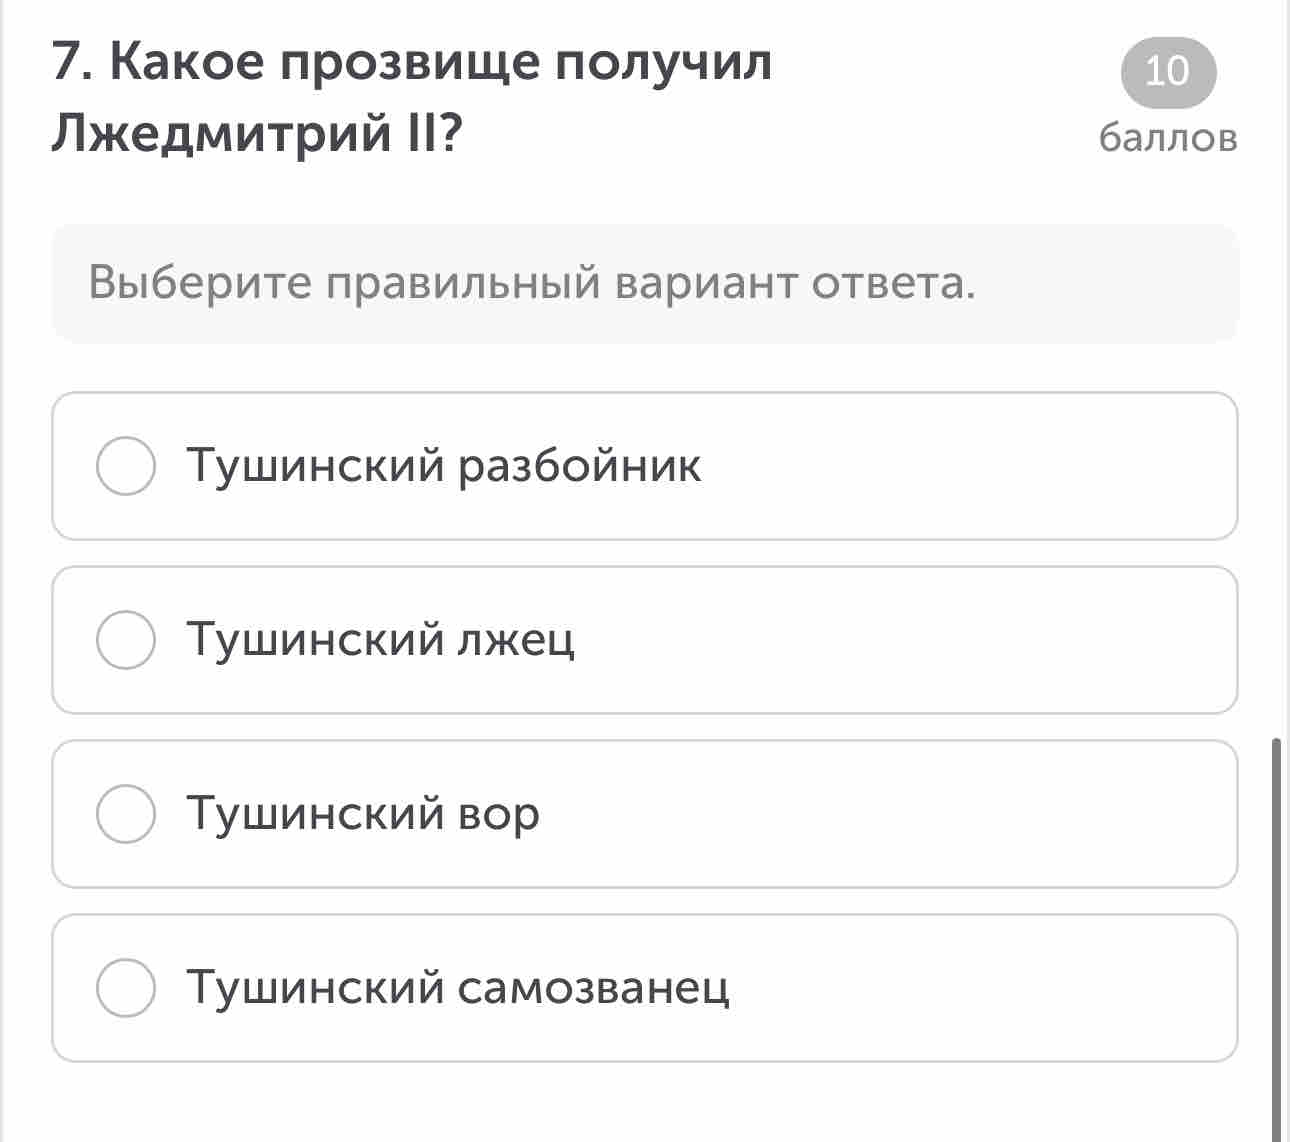
Task: Click the answer text "Тушинский разбойник"
Action: (444, 466)
